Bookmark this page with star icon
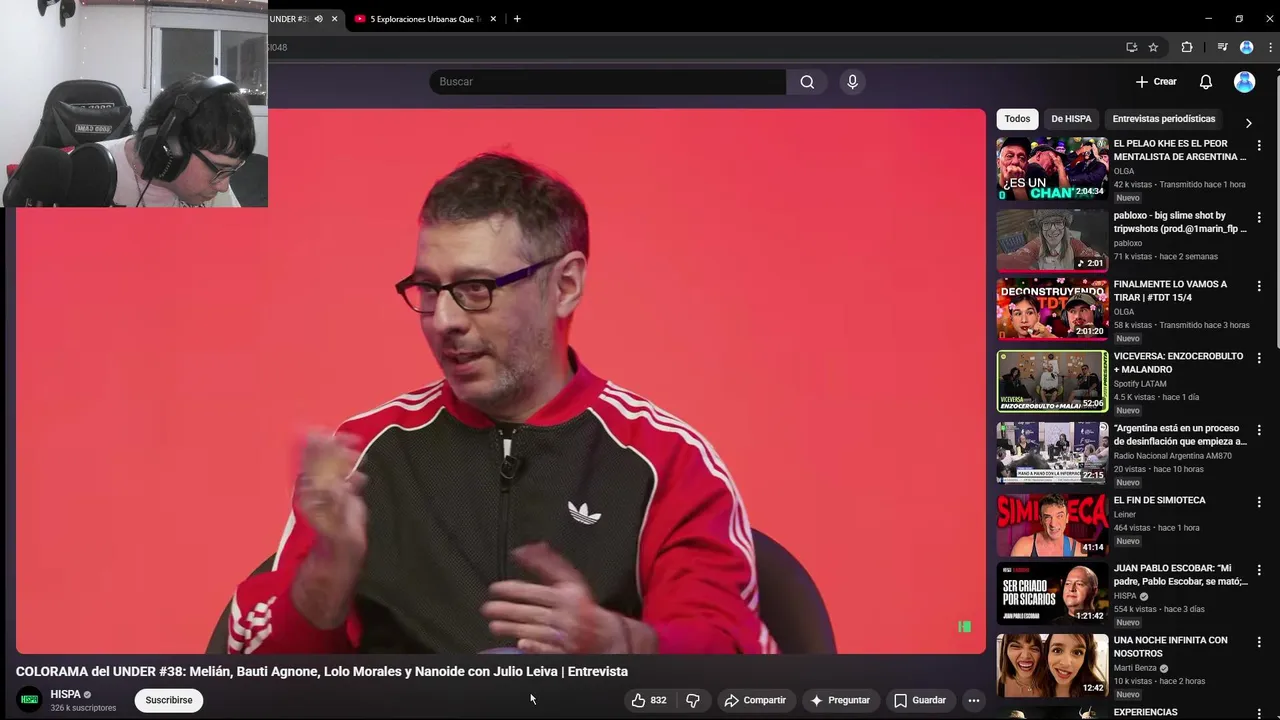 click(1153, 47)
